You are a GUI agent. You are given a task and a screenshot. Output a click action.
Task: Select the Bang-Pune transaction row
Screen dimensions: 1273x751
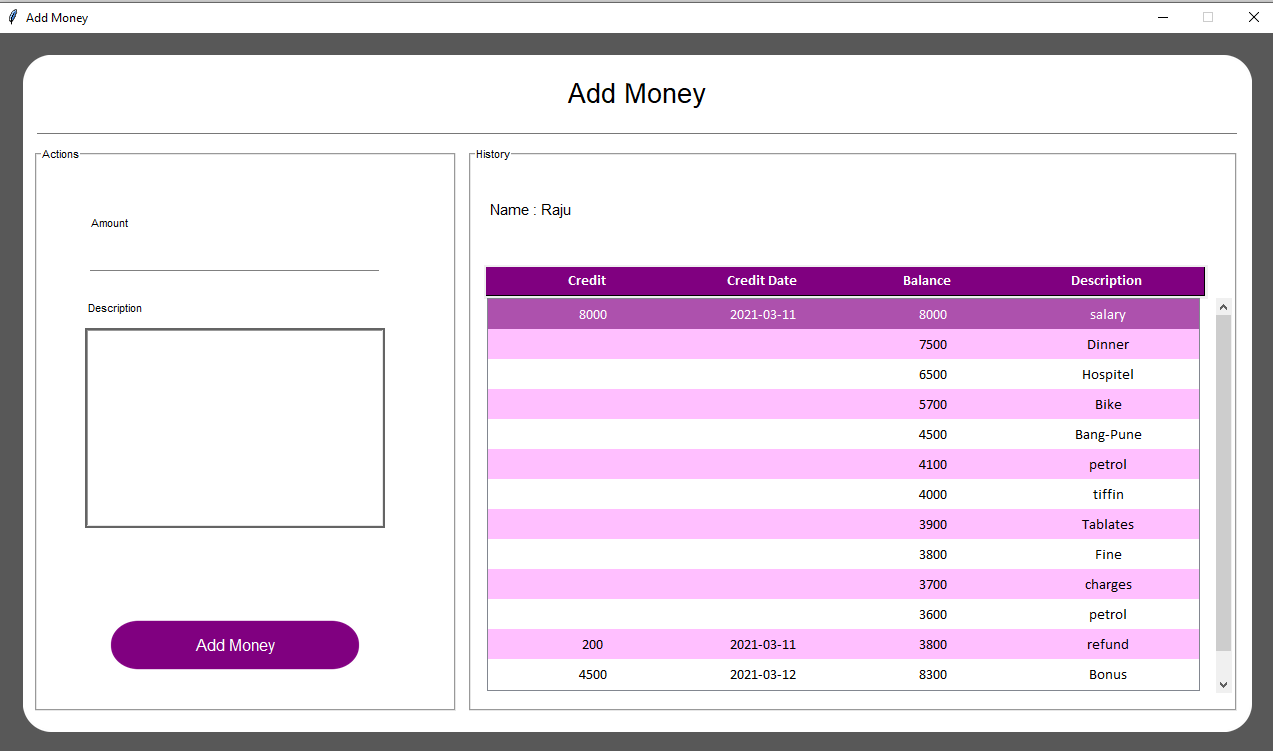coord(842,434)
